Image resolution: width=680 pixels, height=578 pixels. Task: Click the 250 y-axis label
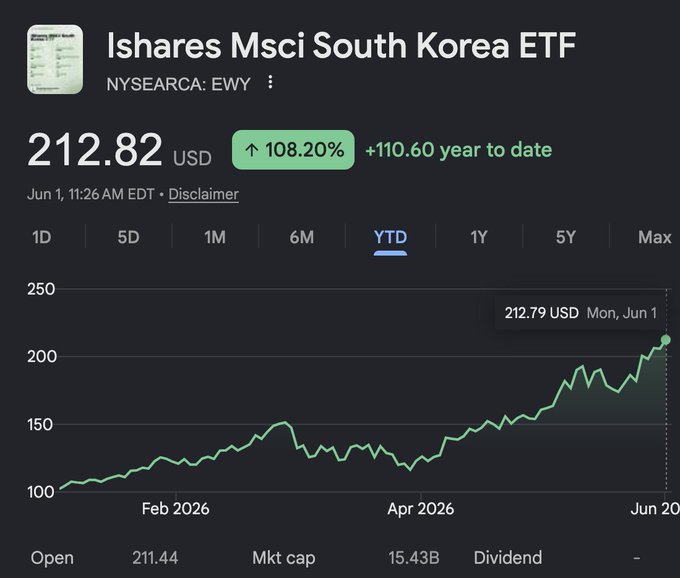pyautogui.click(x=41, y=289)
